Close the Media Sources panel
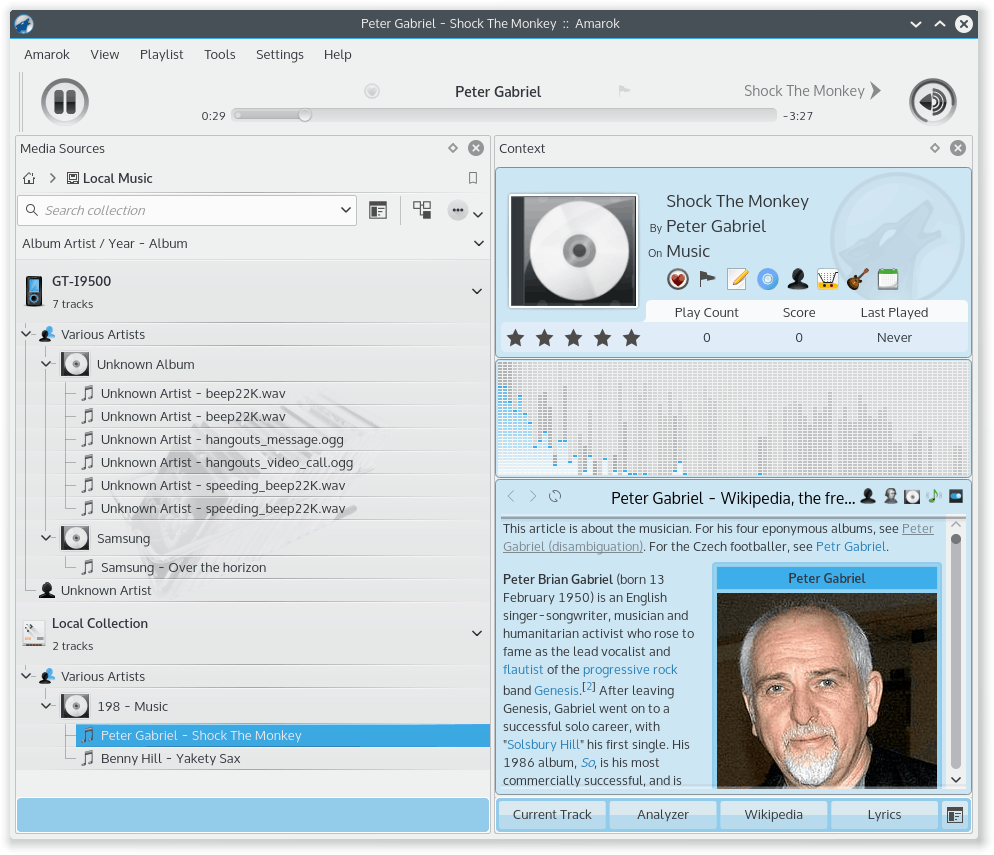The image size is (994, 855). click(x=476, y=148)
